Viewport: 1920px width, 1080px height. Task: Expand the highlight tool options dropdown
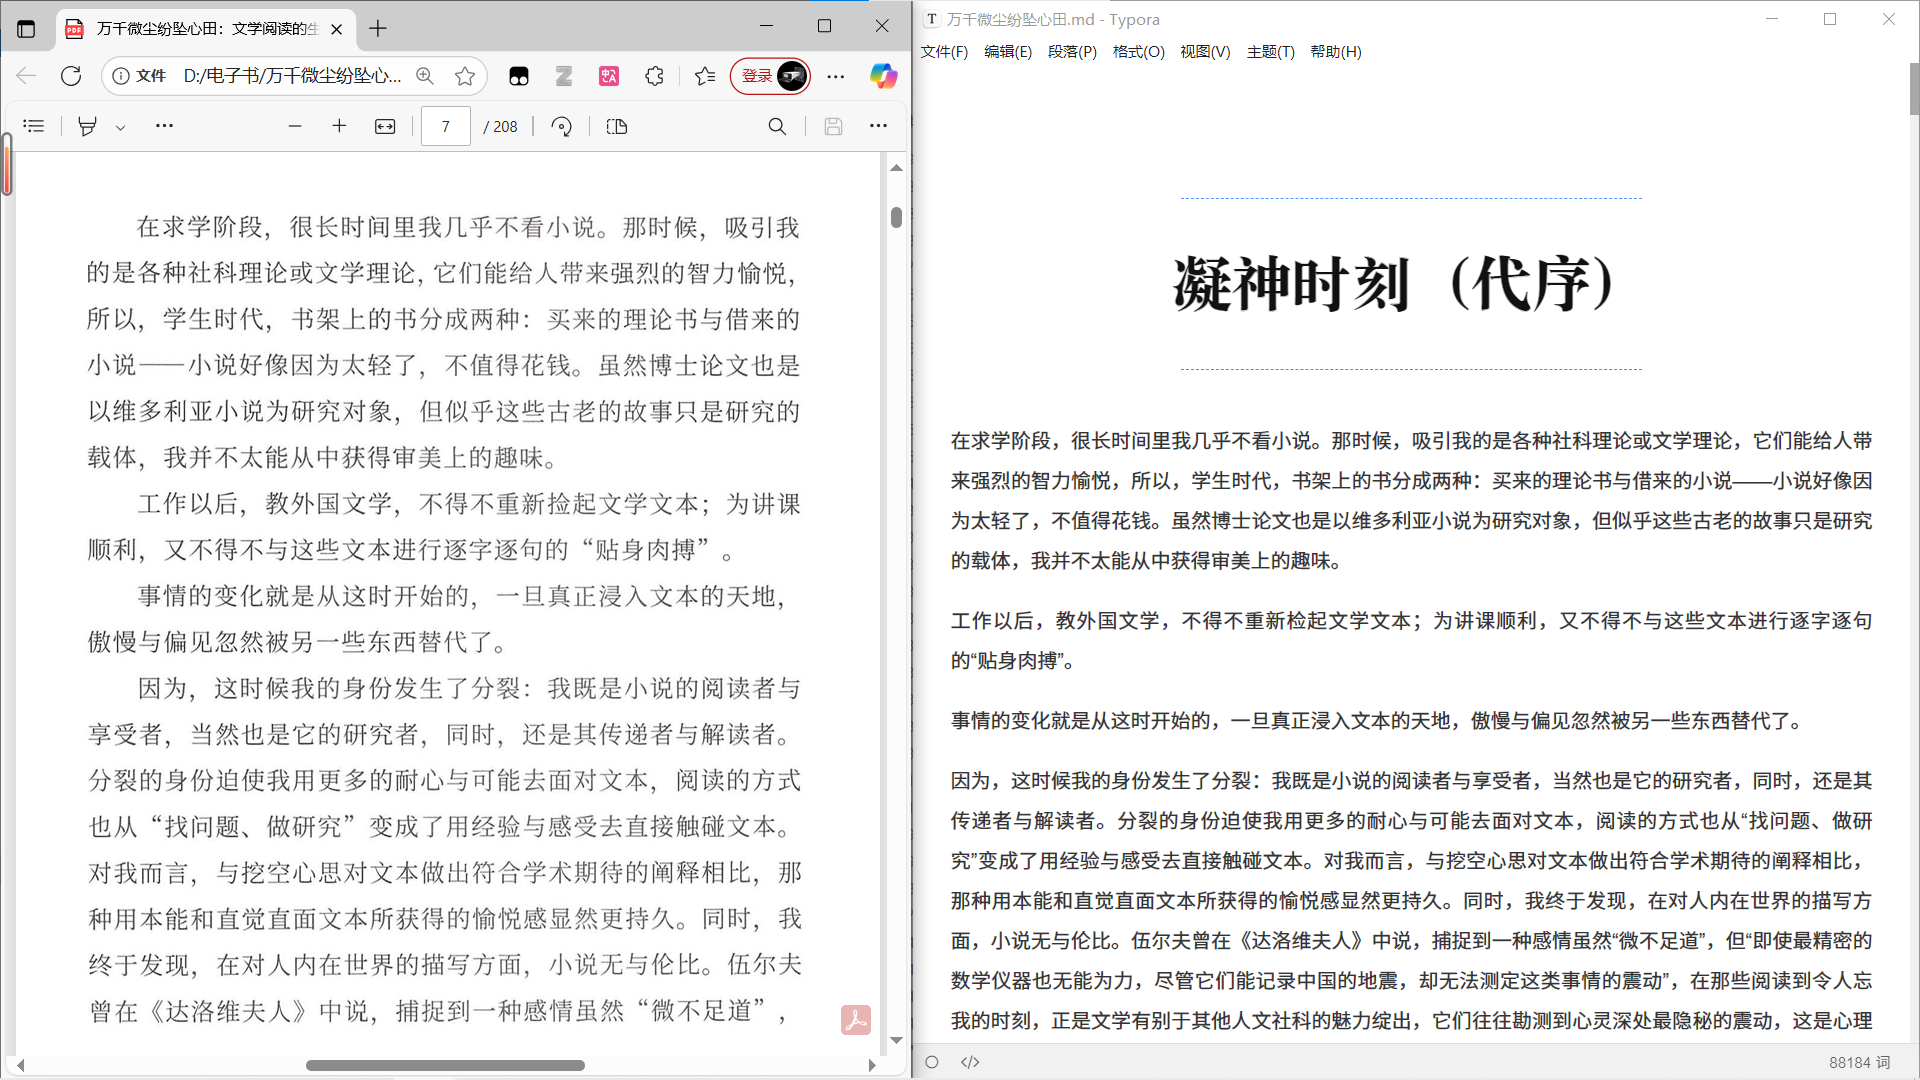(x=120, y=127)
